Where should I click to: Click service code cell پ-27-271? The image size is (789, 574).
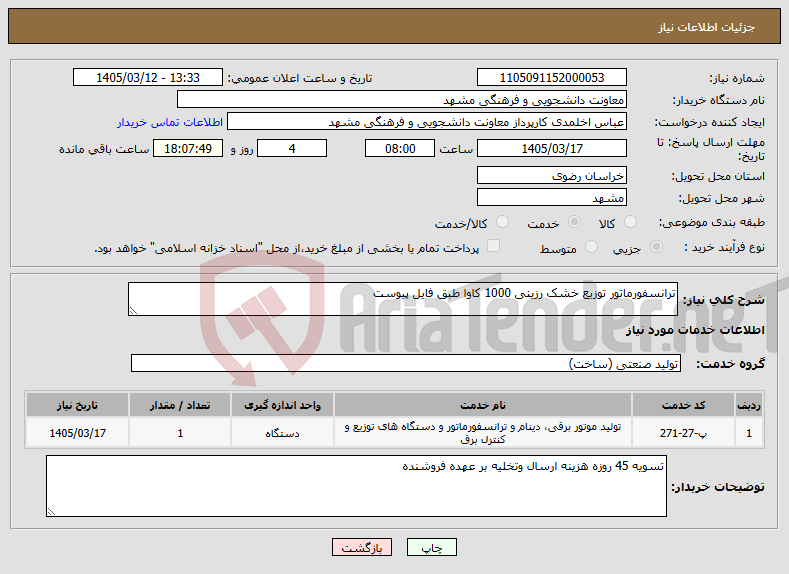point(683,433)
